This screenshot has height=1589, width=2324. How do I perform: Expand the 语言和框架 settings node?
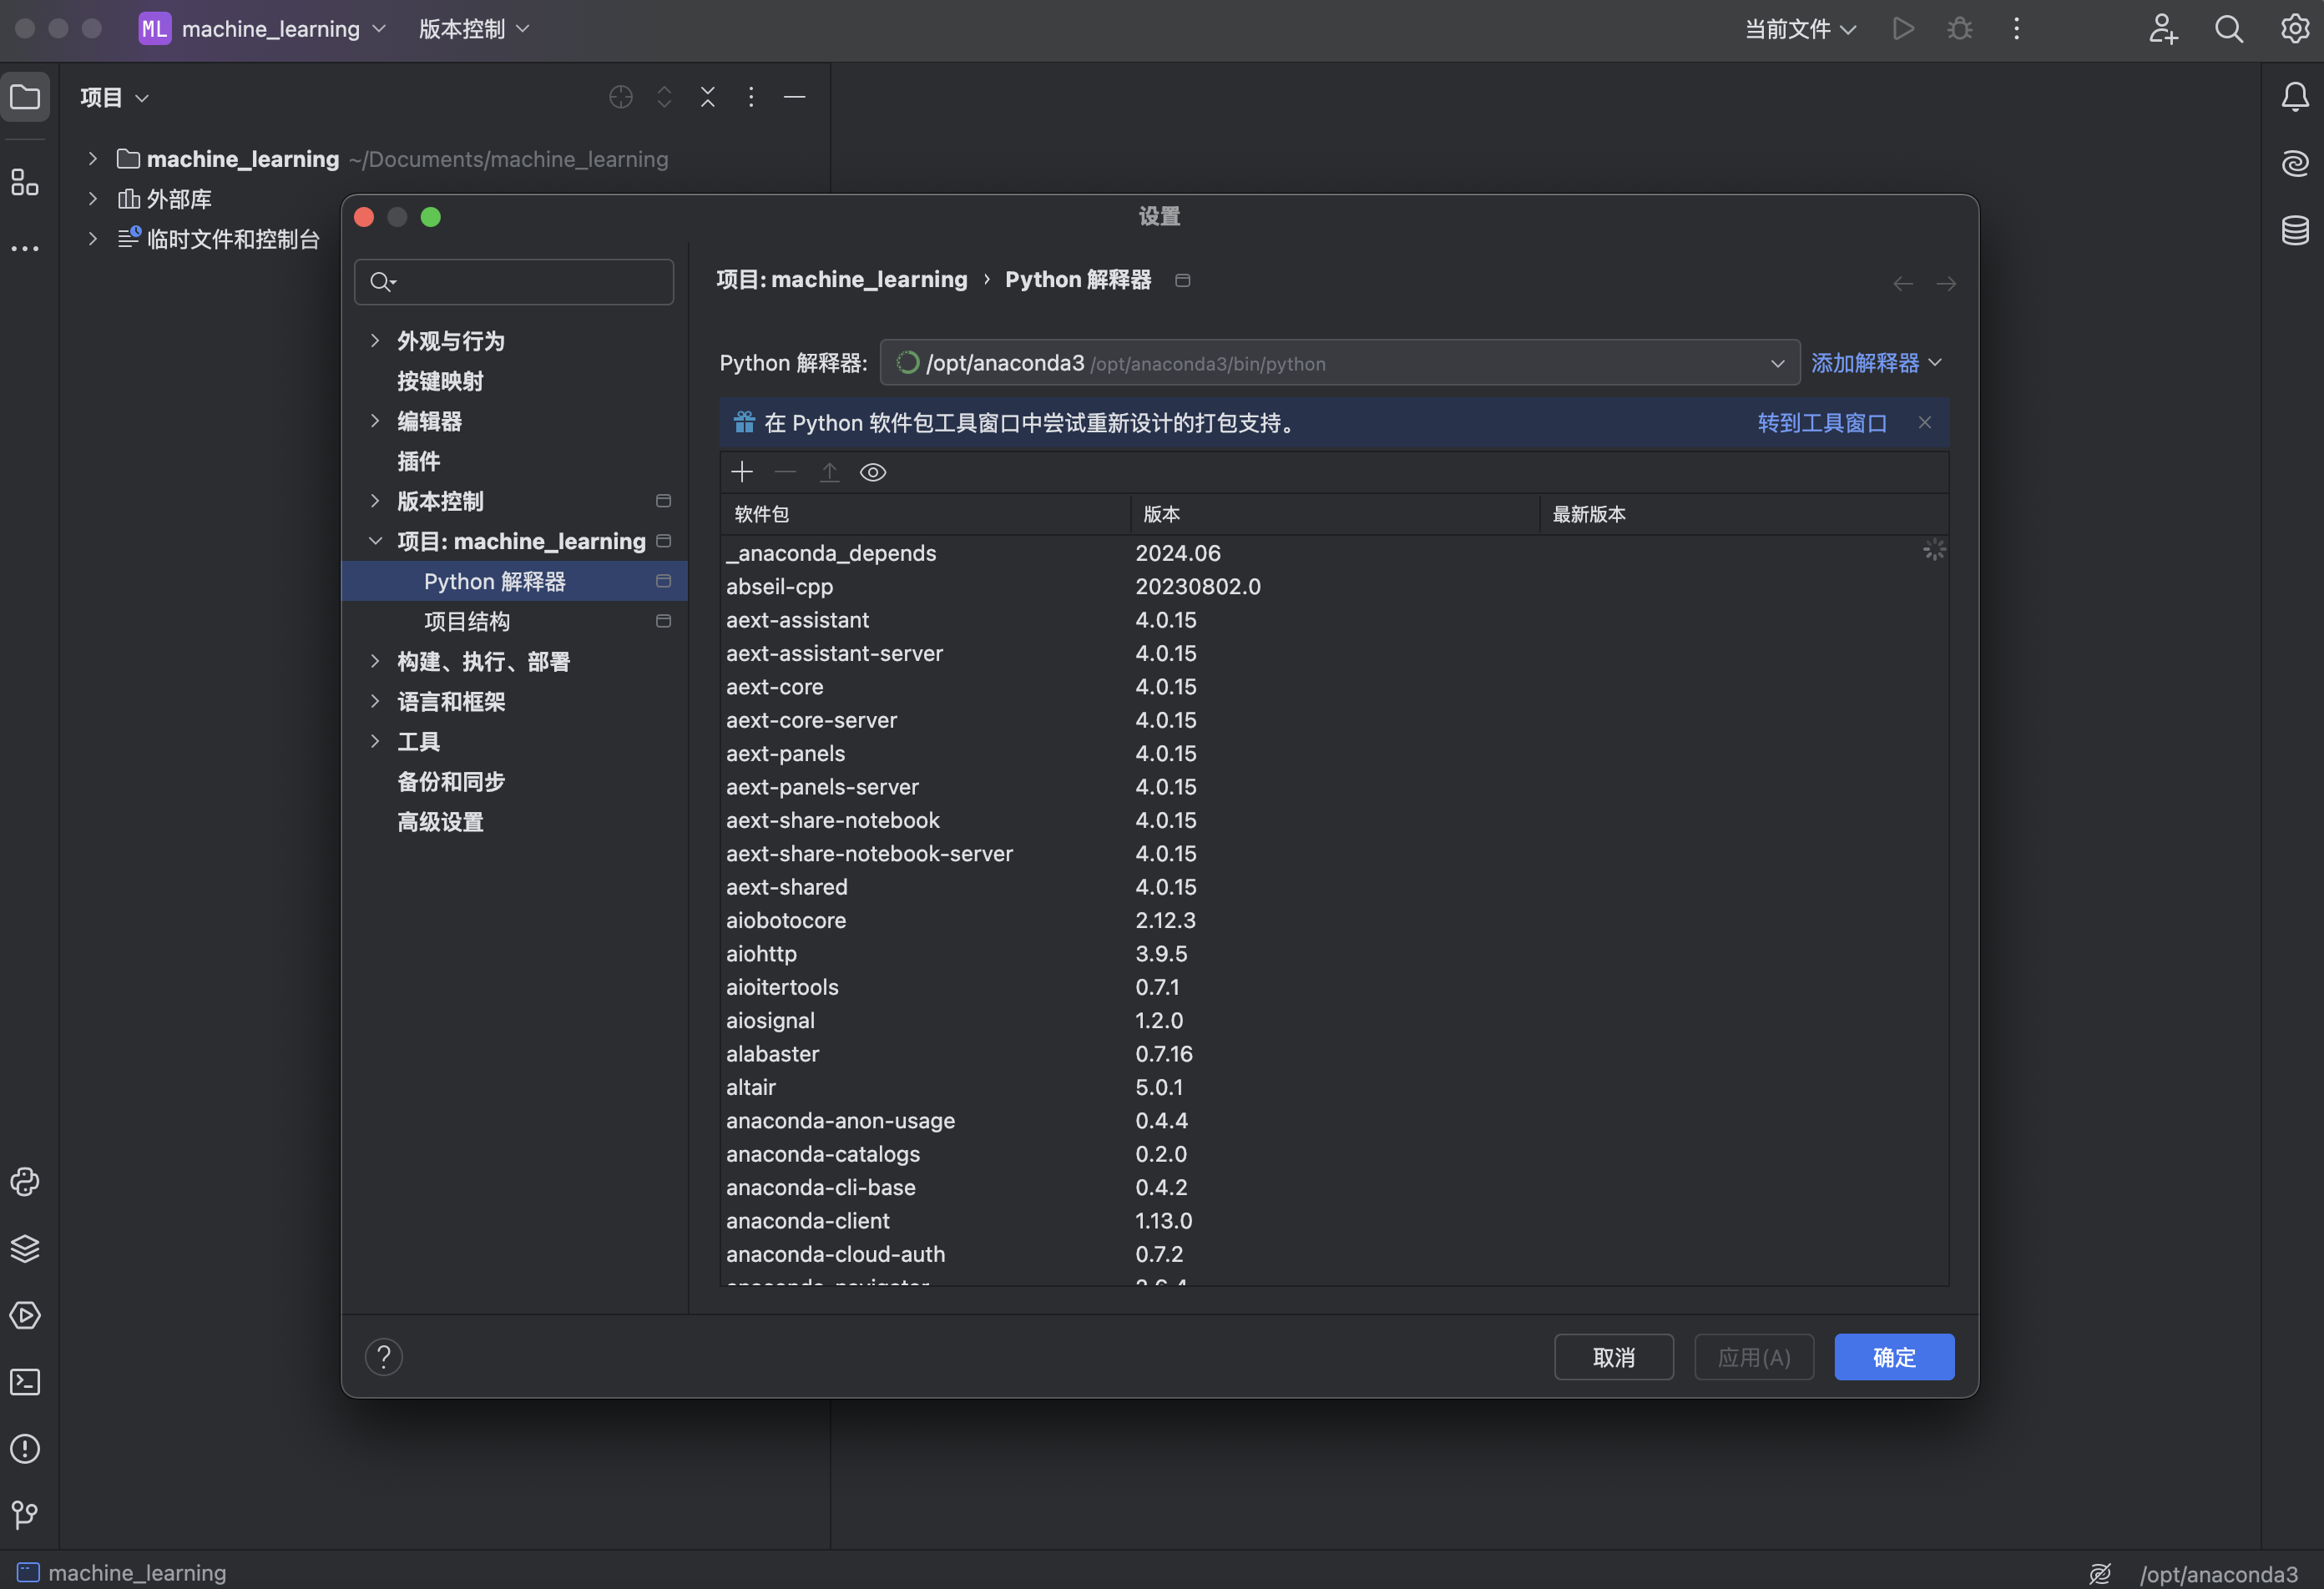[x=375, y=701]
